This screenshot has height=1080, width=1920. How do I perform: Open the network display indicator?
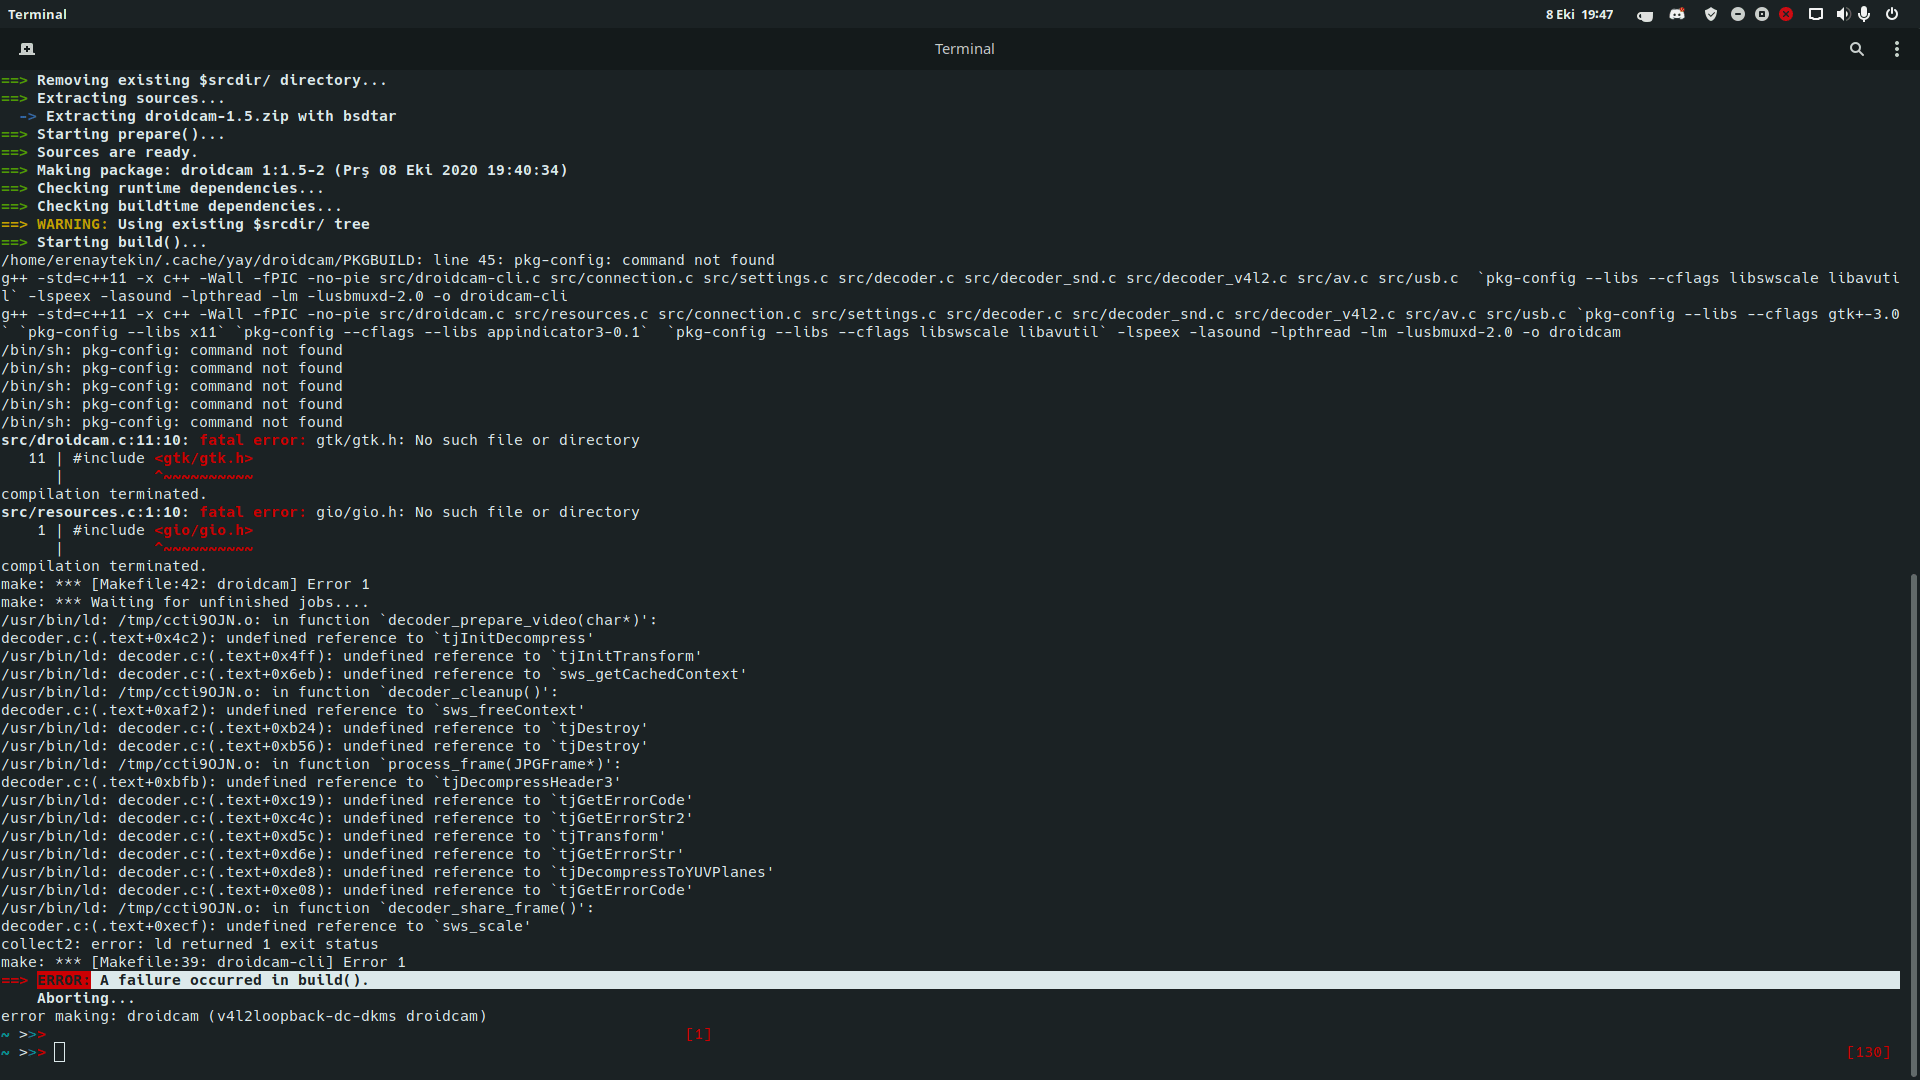coord(1816,15)
